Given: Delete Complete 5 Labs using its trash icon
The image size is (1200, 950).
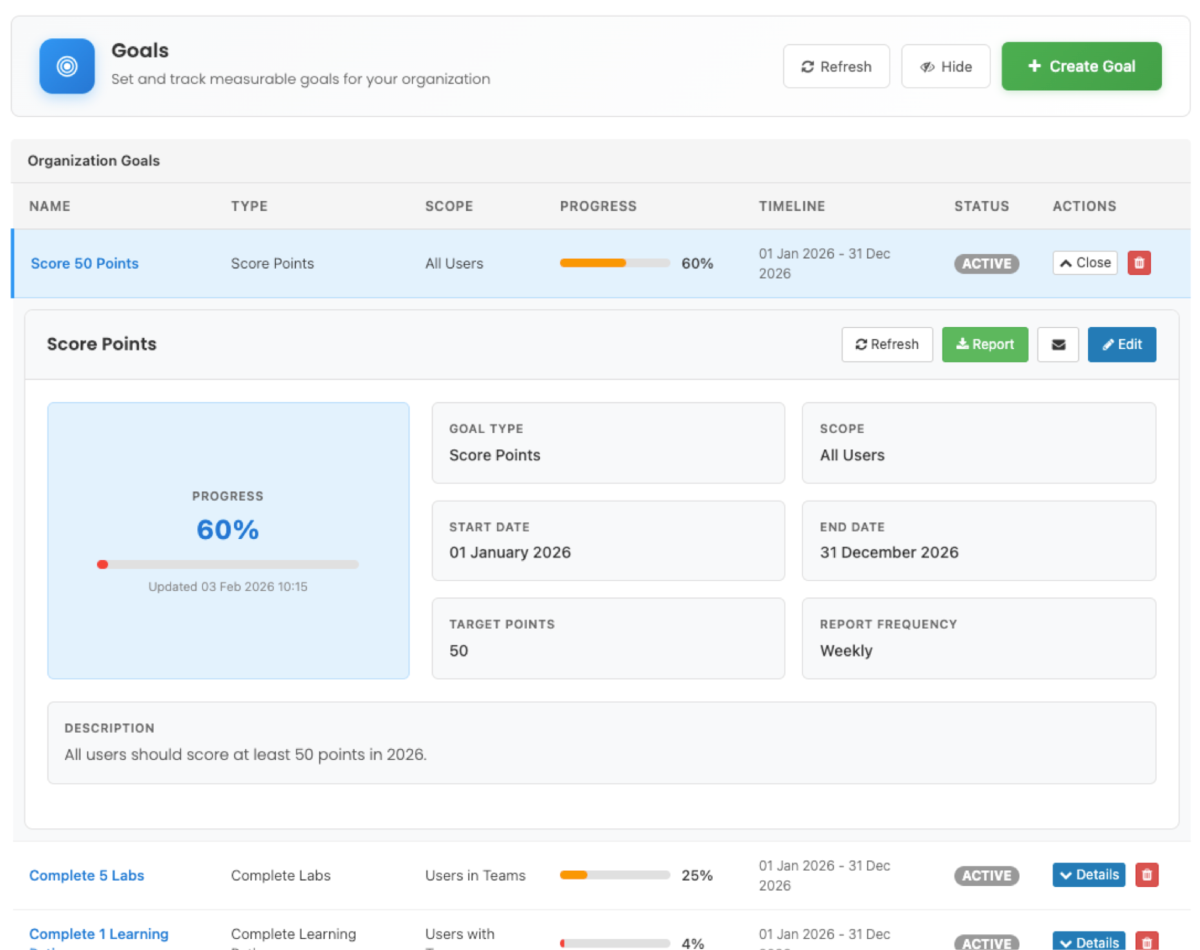Looking at the screenshot, I should point(1146,874).
